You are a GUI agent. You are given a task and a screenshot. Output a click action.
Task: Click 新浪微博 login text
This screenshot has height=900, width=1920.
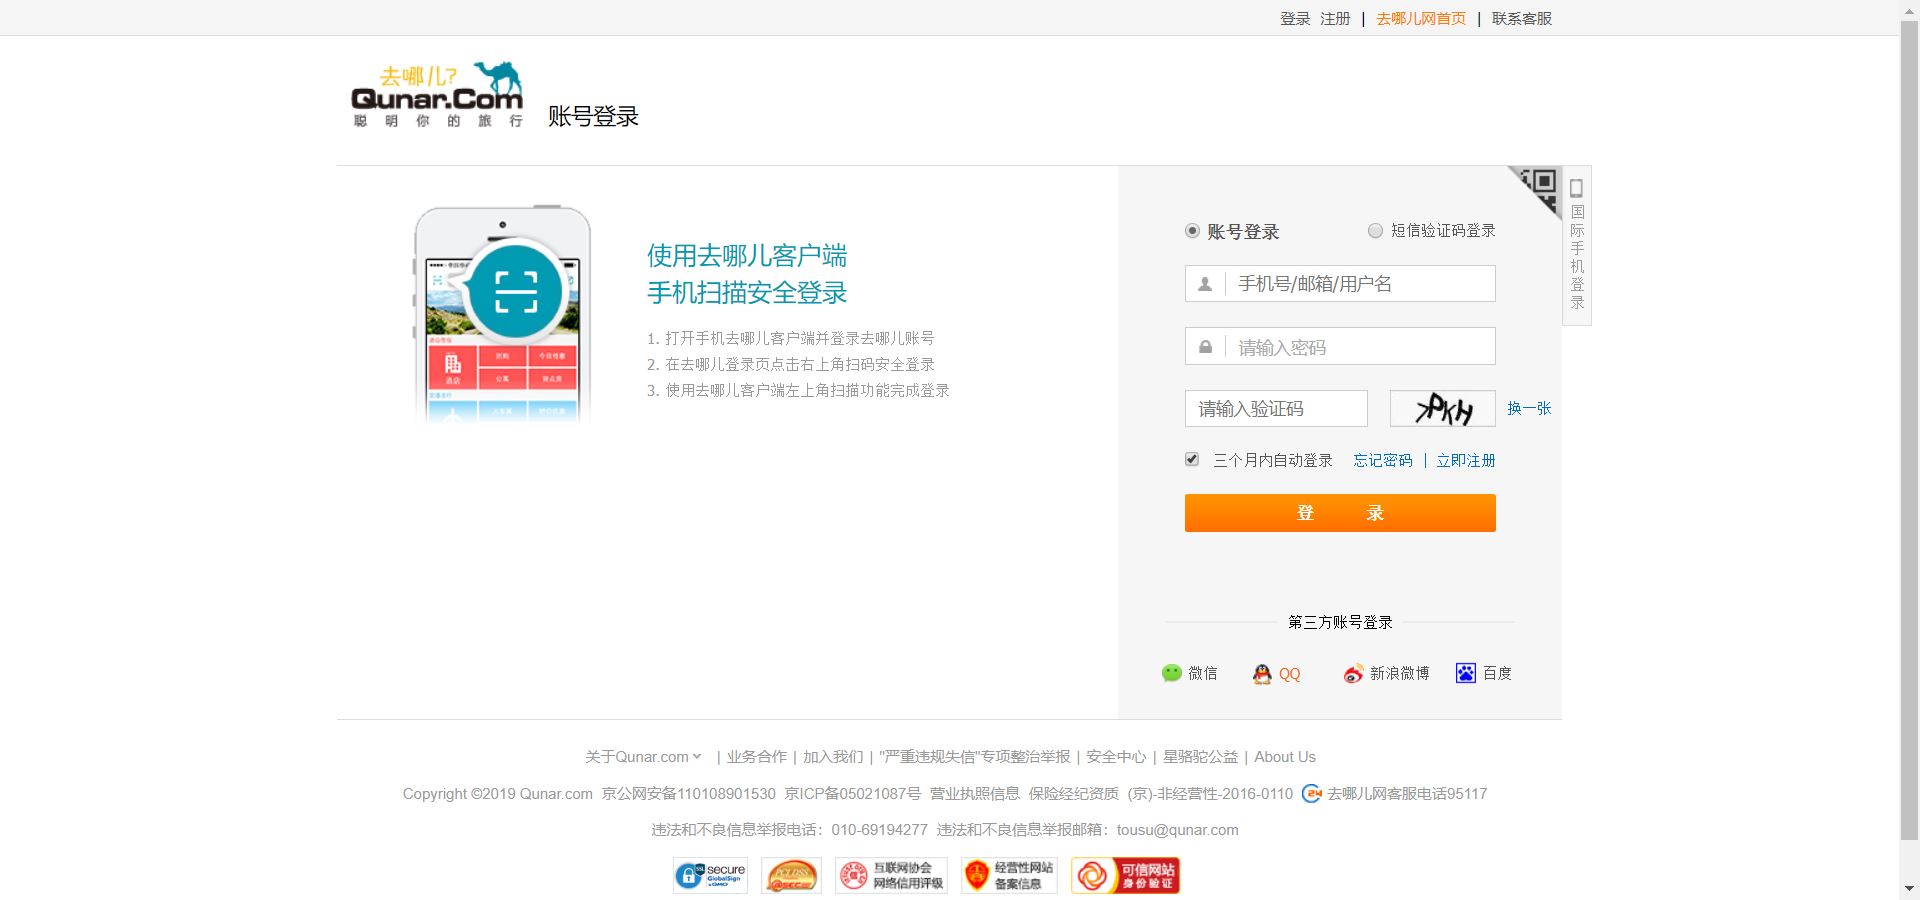pos(1400,674)
